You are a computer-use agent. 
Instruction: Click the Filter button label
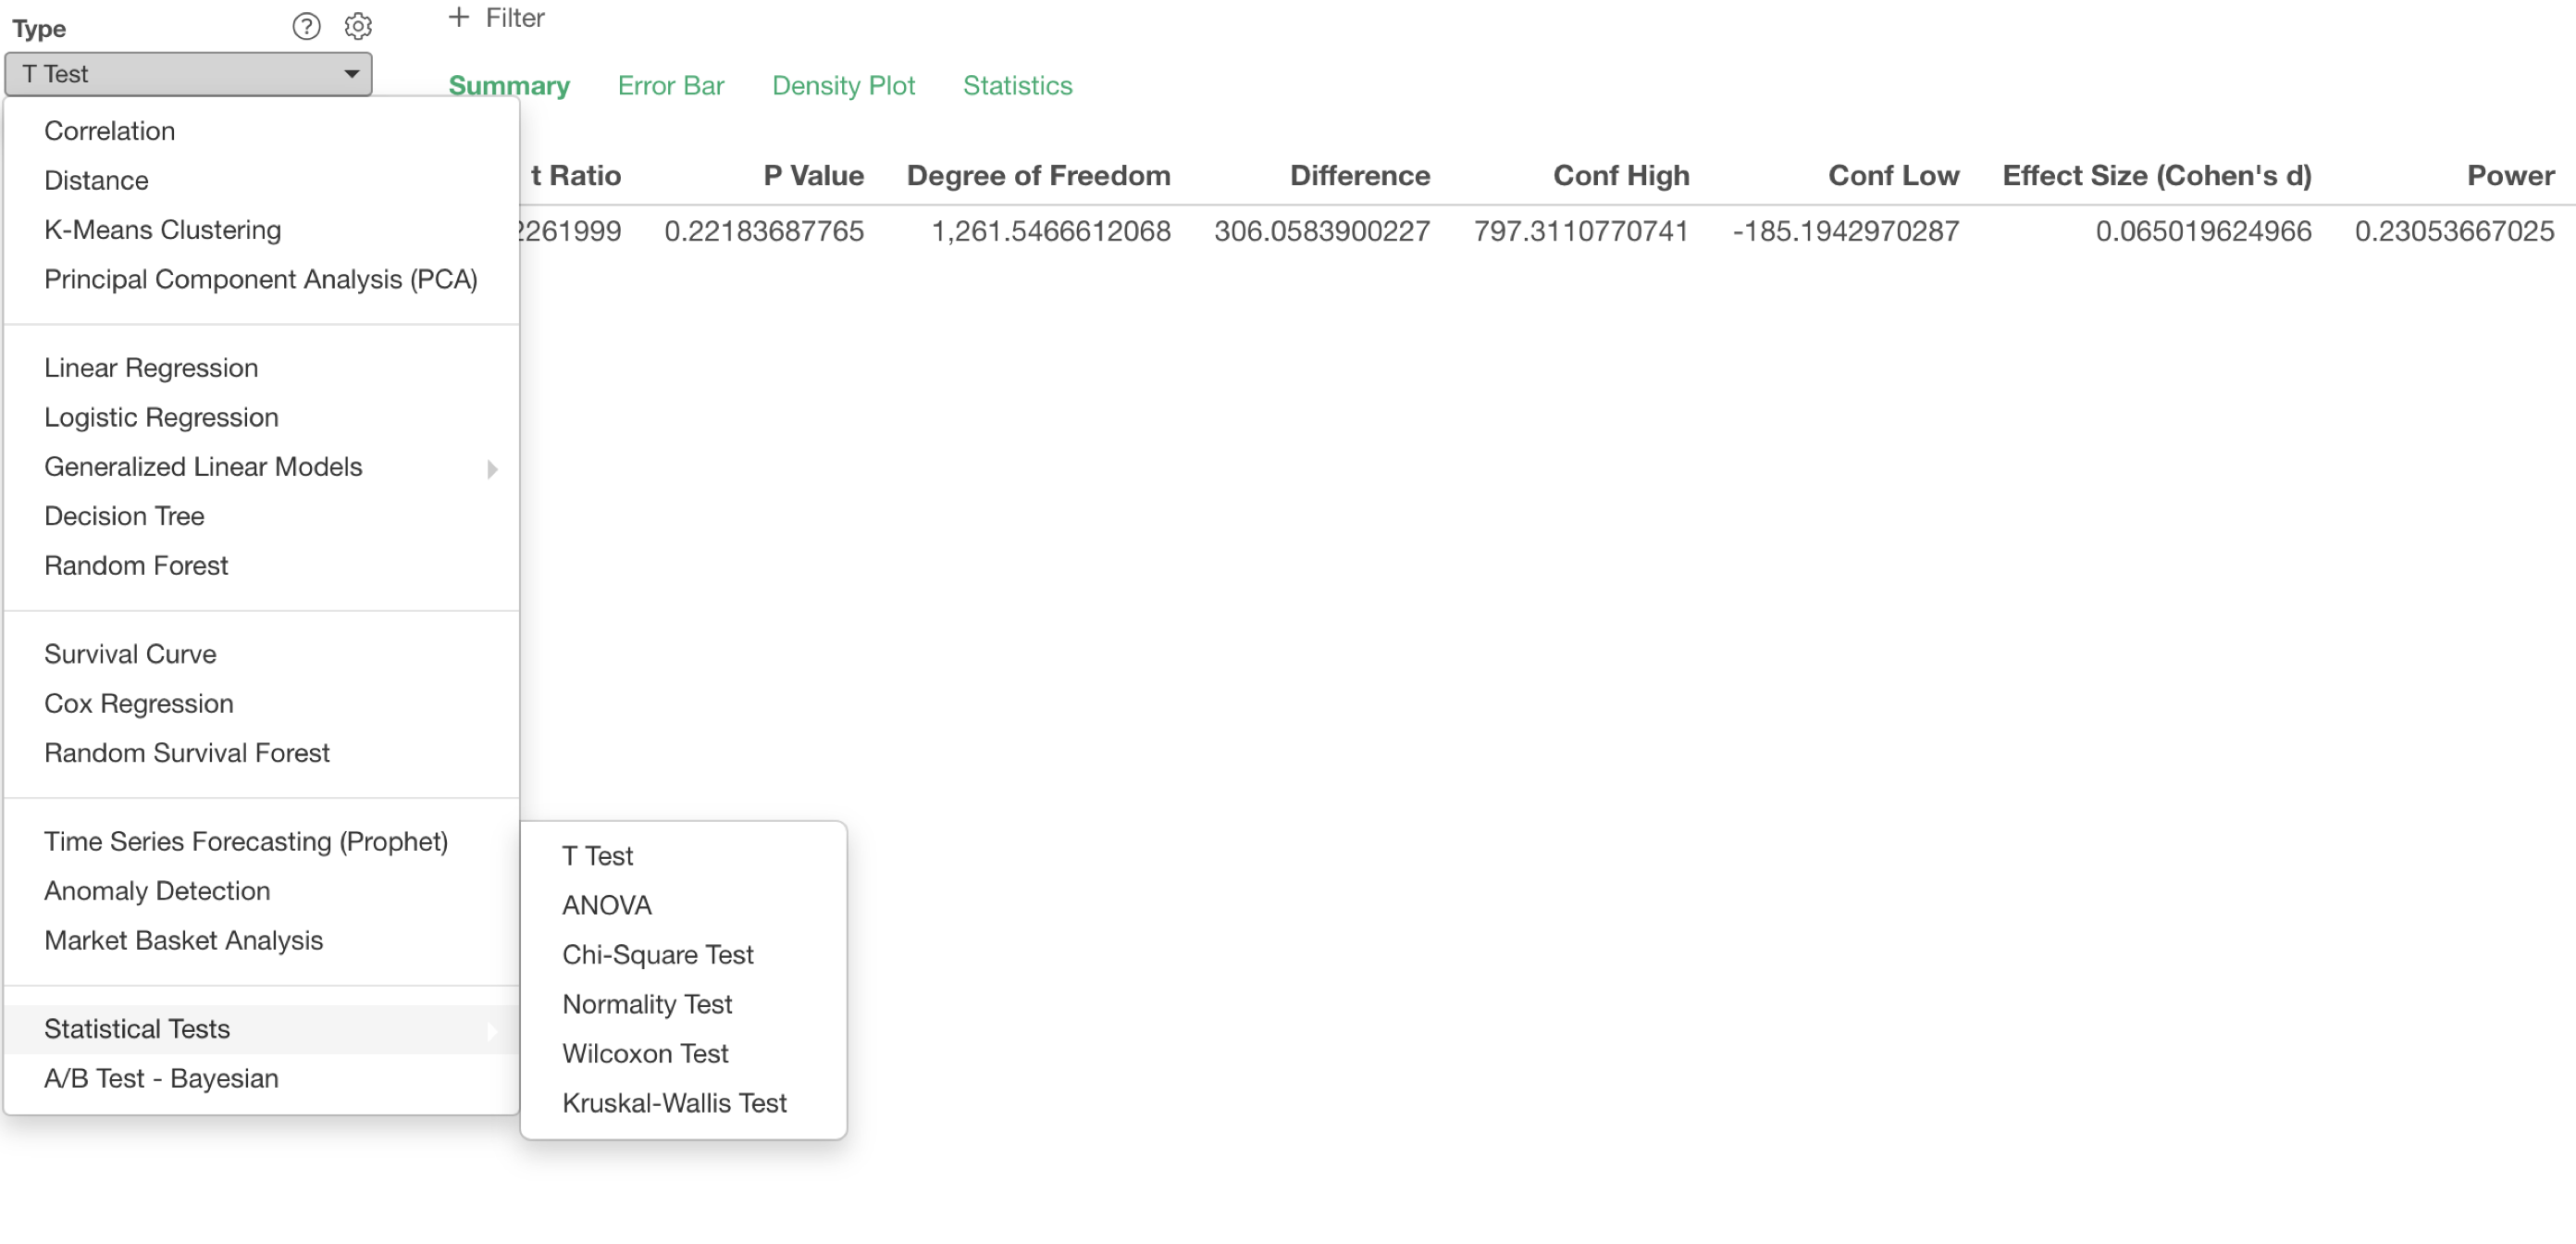(x=515, y=17)
